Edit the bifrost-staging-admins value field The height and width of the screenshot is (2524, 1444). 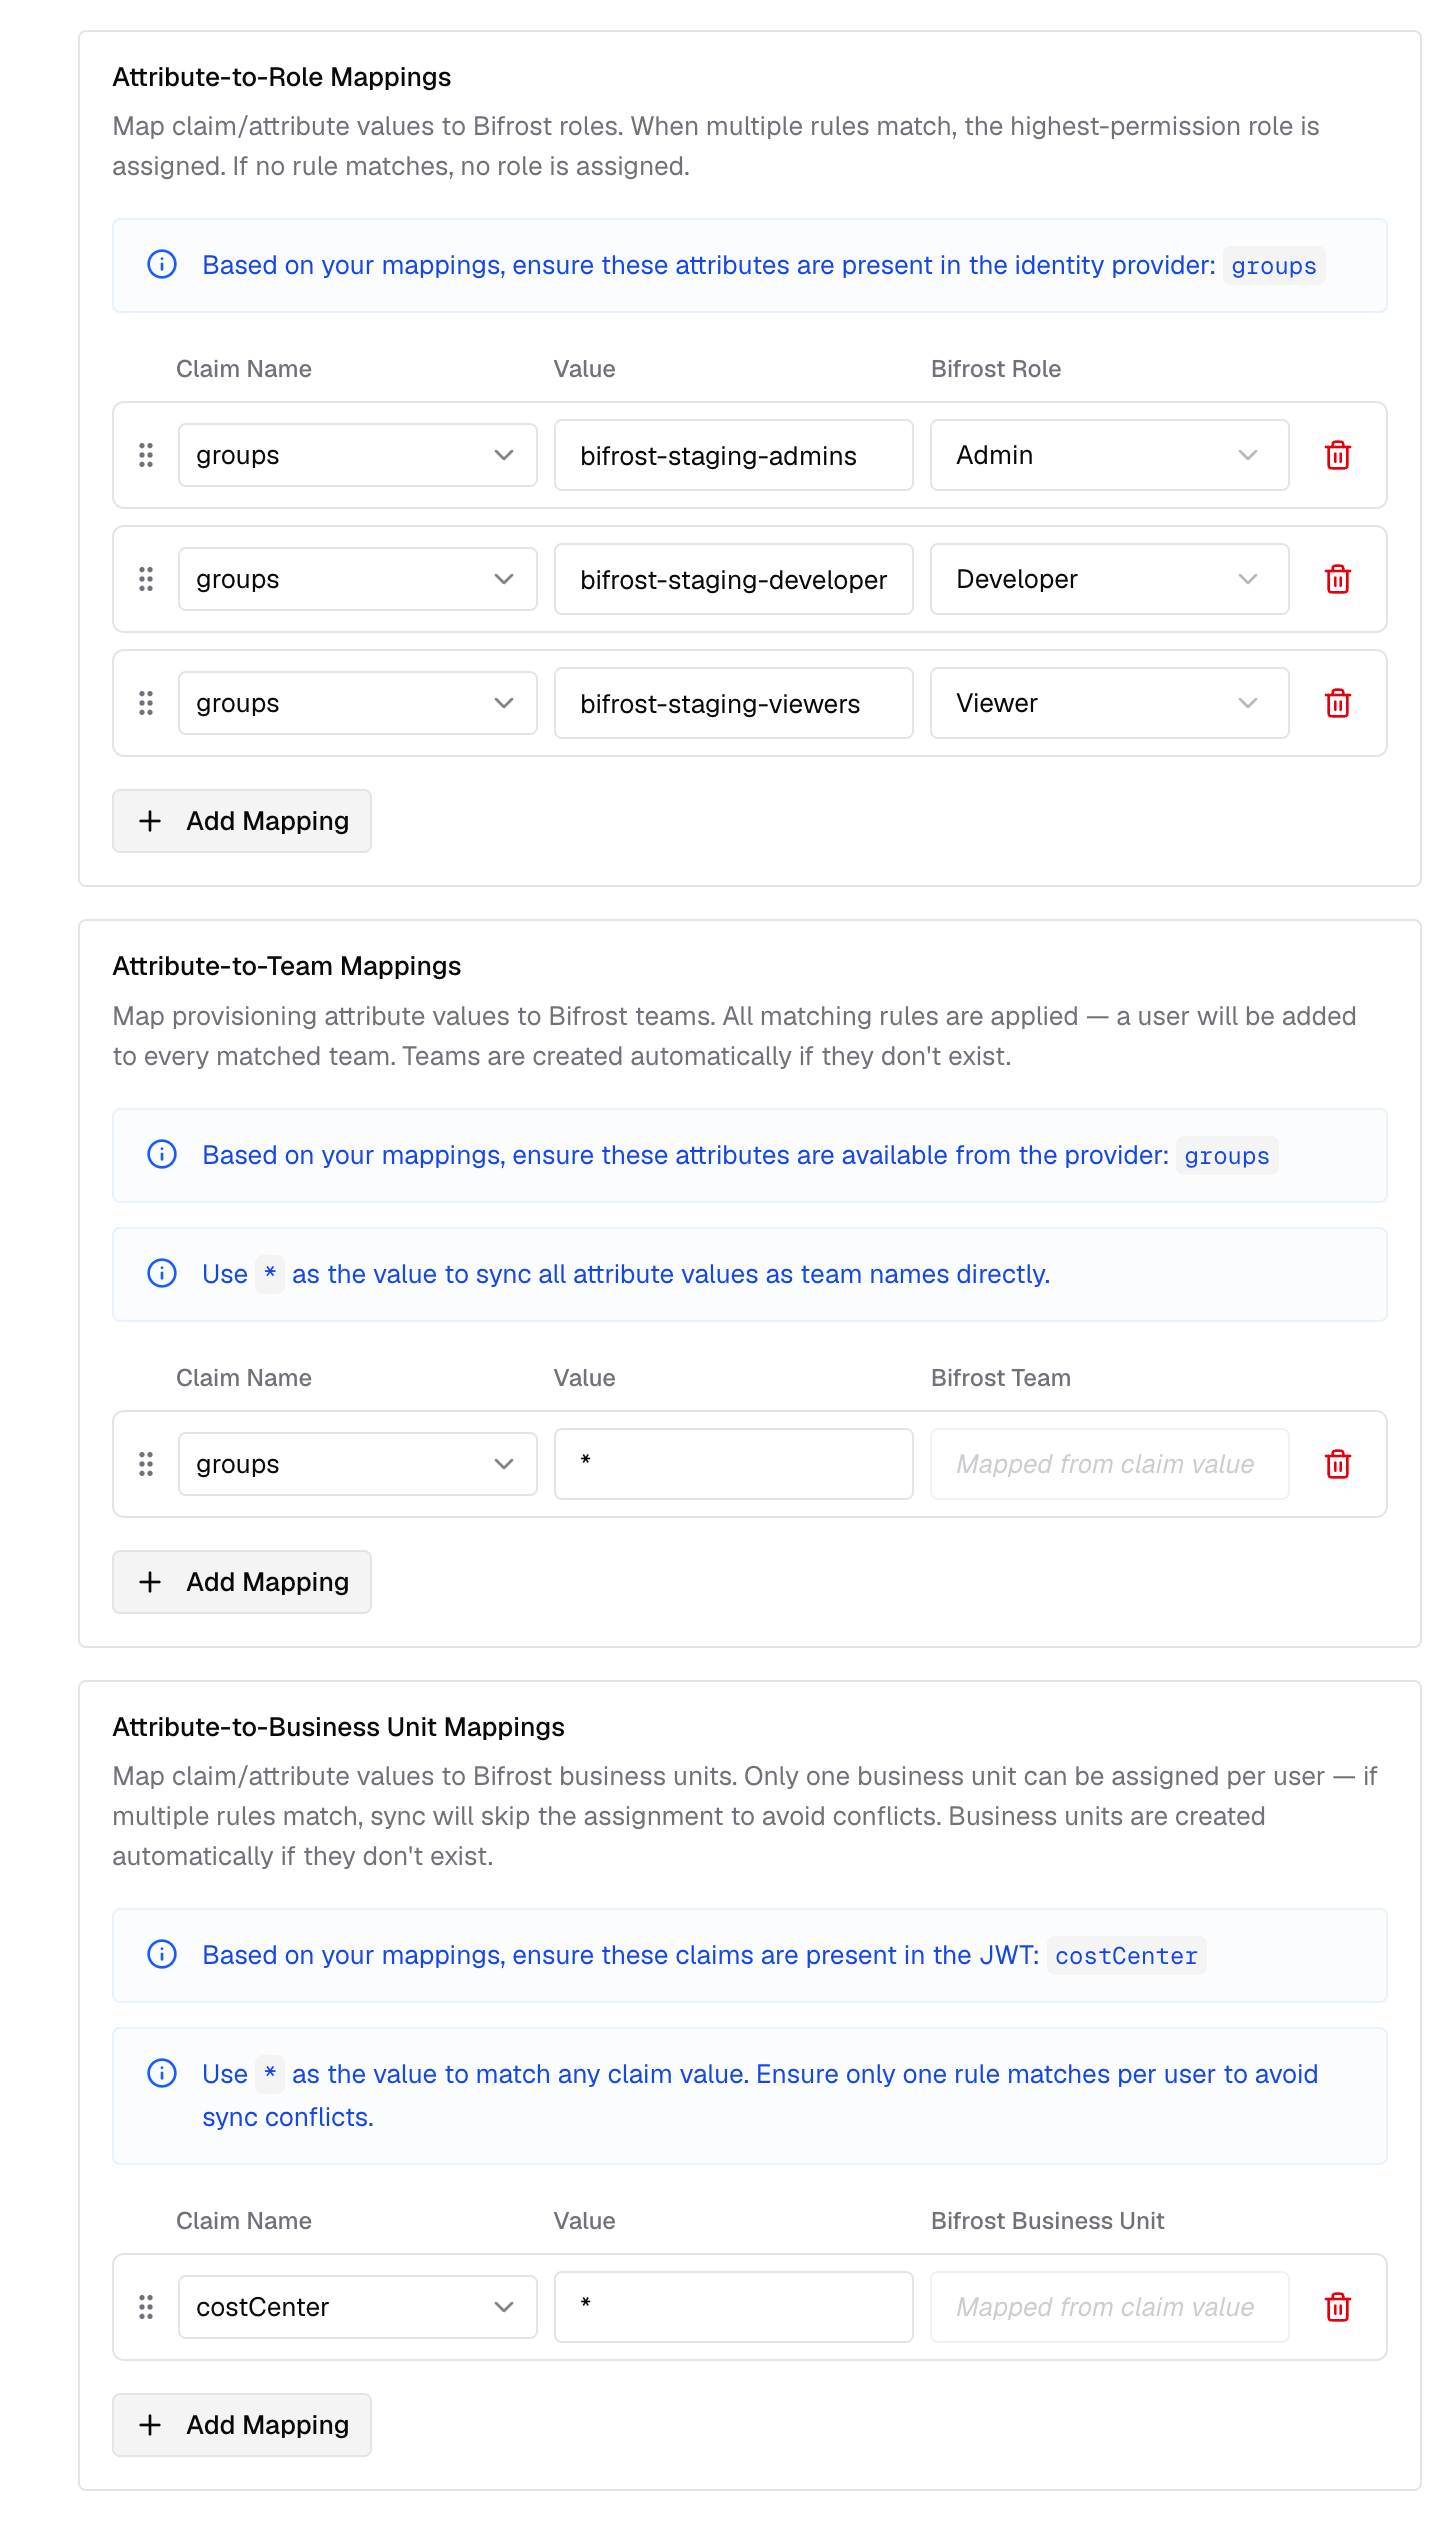(734, 456)
